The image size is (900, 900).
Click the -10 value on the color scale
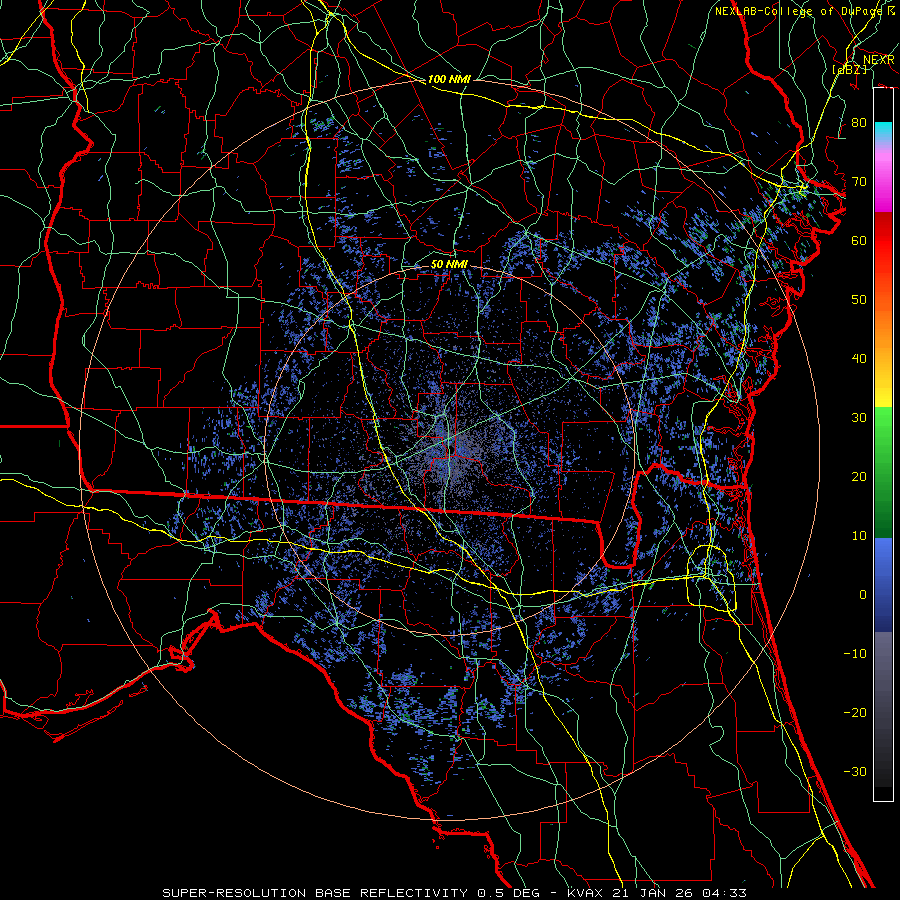point(855,654)
